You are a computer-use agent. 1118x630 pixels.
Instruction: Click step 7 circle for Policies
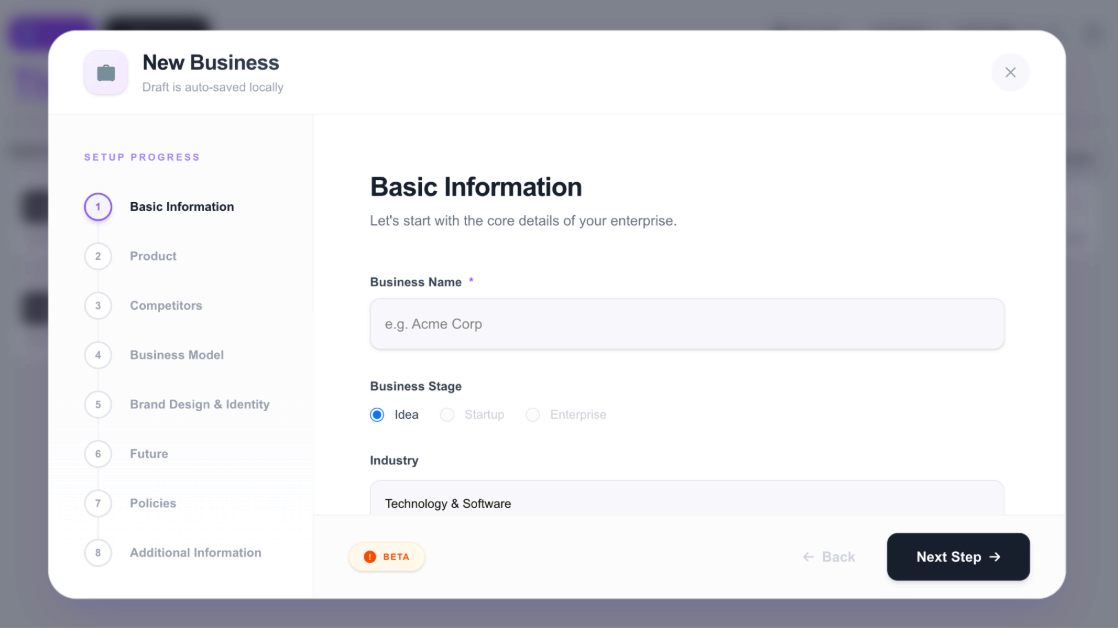[98, 503]
